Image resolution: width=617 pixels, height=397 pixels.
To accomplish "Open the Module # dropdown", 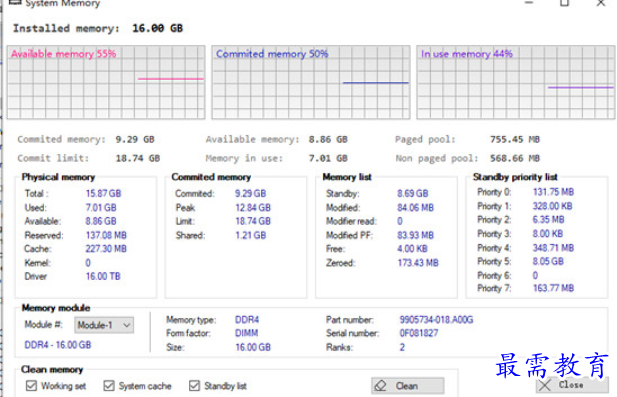I will [104, 325].
